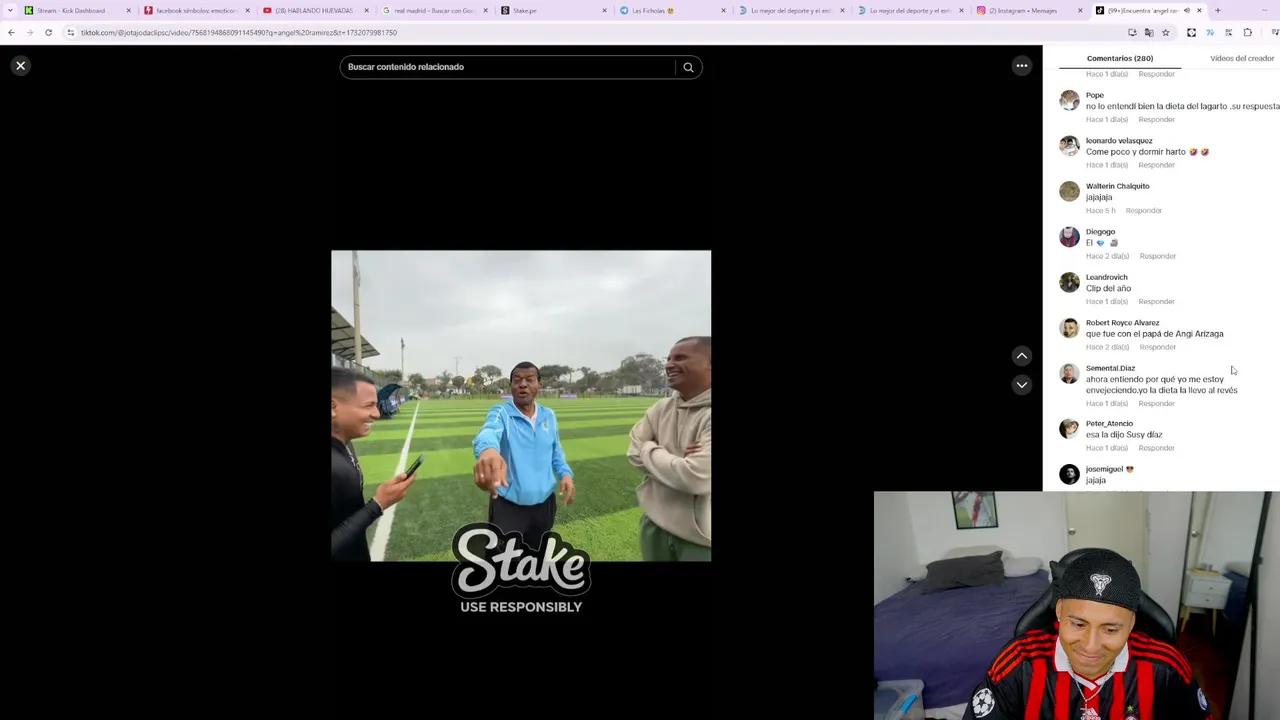Image resolution: width=1280 pixels, height=720 pixels.
Task: Open Walterin Chalquito's avatar
Action: click(x=1069, y=191)
